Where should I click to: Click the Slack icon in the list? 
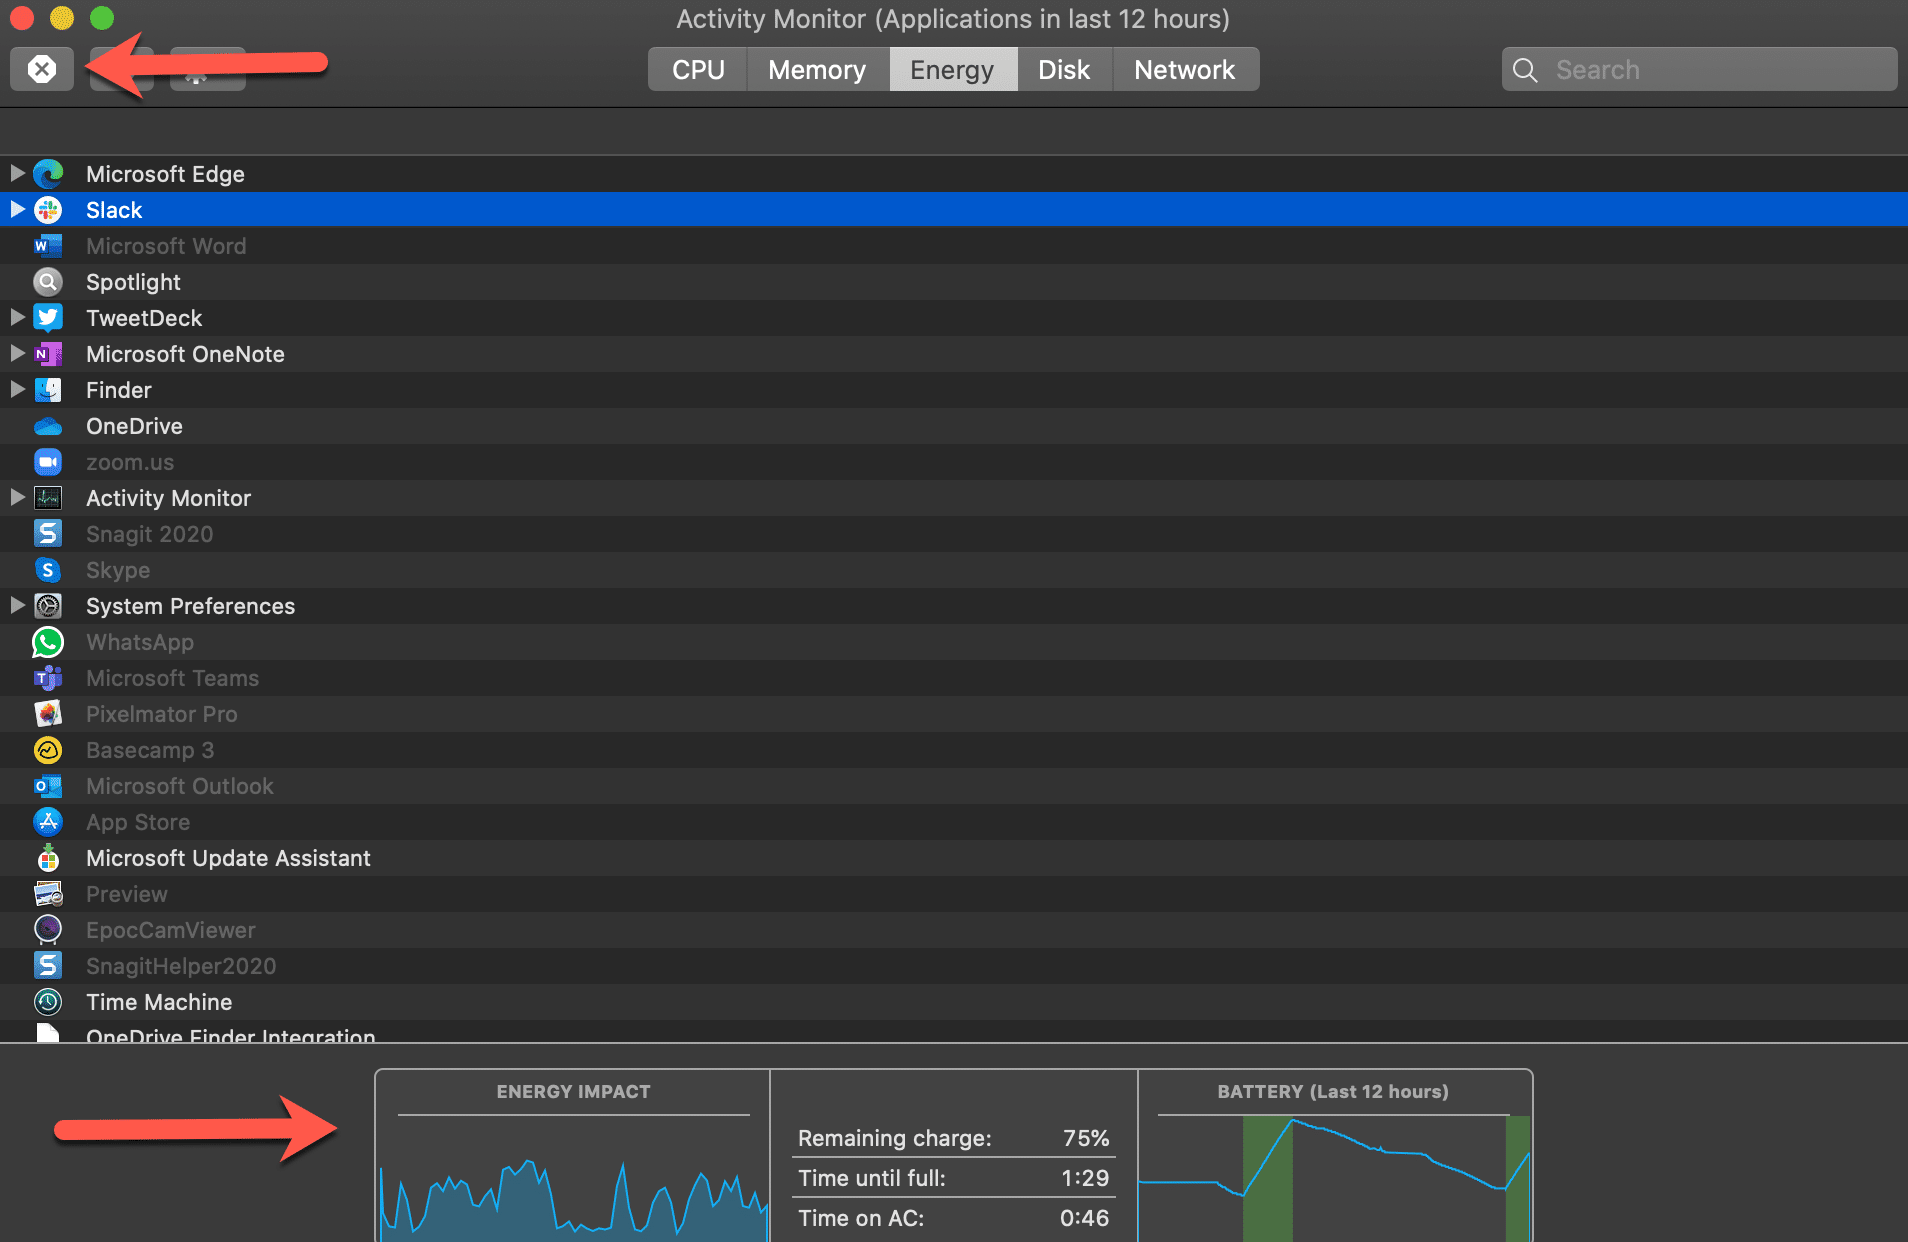(48, 210)
